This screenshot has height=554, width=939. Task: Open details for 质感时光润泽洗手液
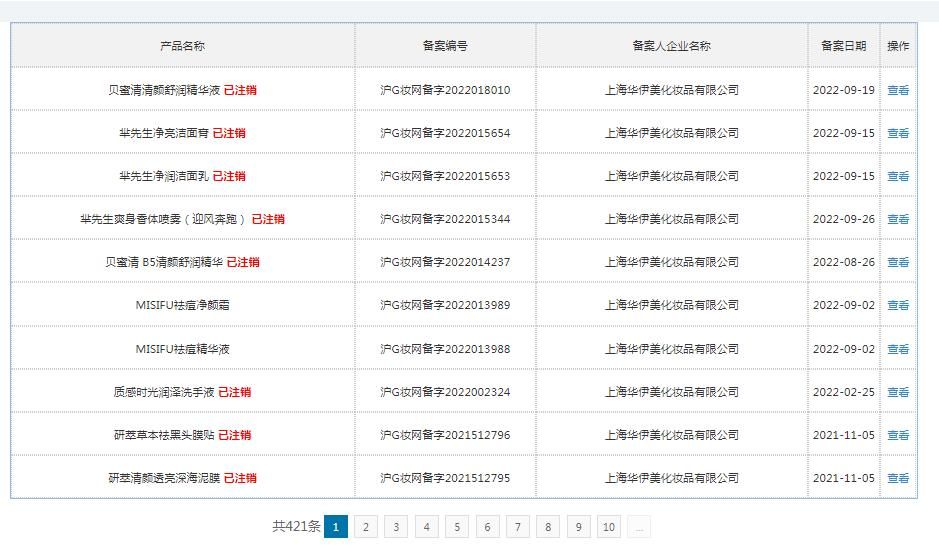click(897, 392)
